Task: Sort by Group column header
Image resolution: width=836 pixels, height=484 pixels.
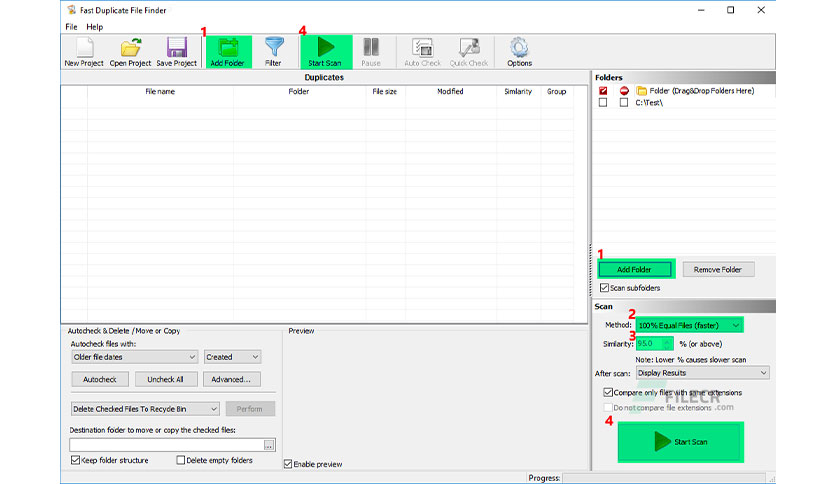Action: [x=556, y=92]
